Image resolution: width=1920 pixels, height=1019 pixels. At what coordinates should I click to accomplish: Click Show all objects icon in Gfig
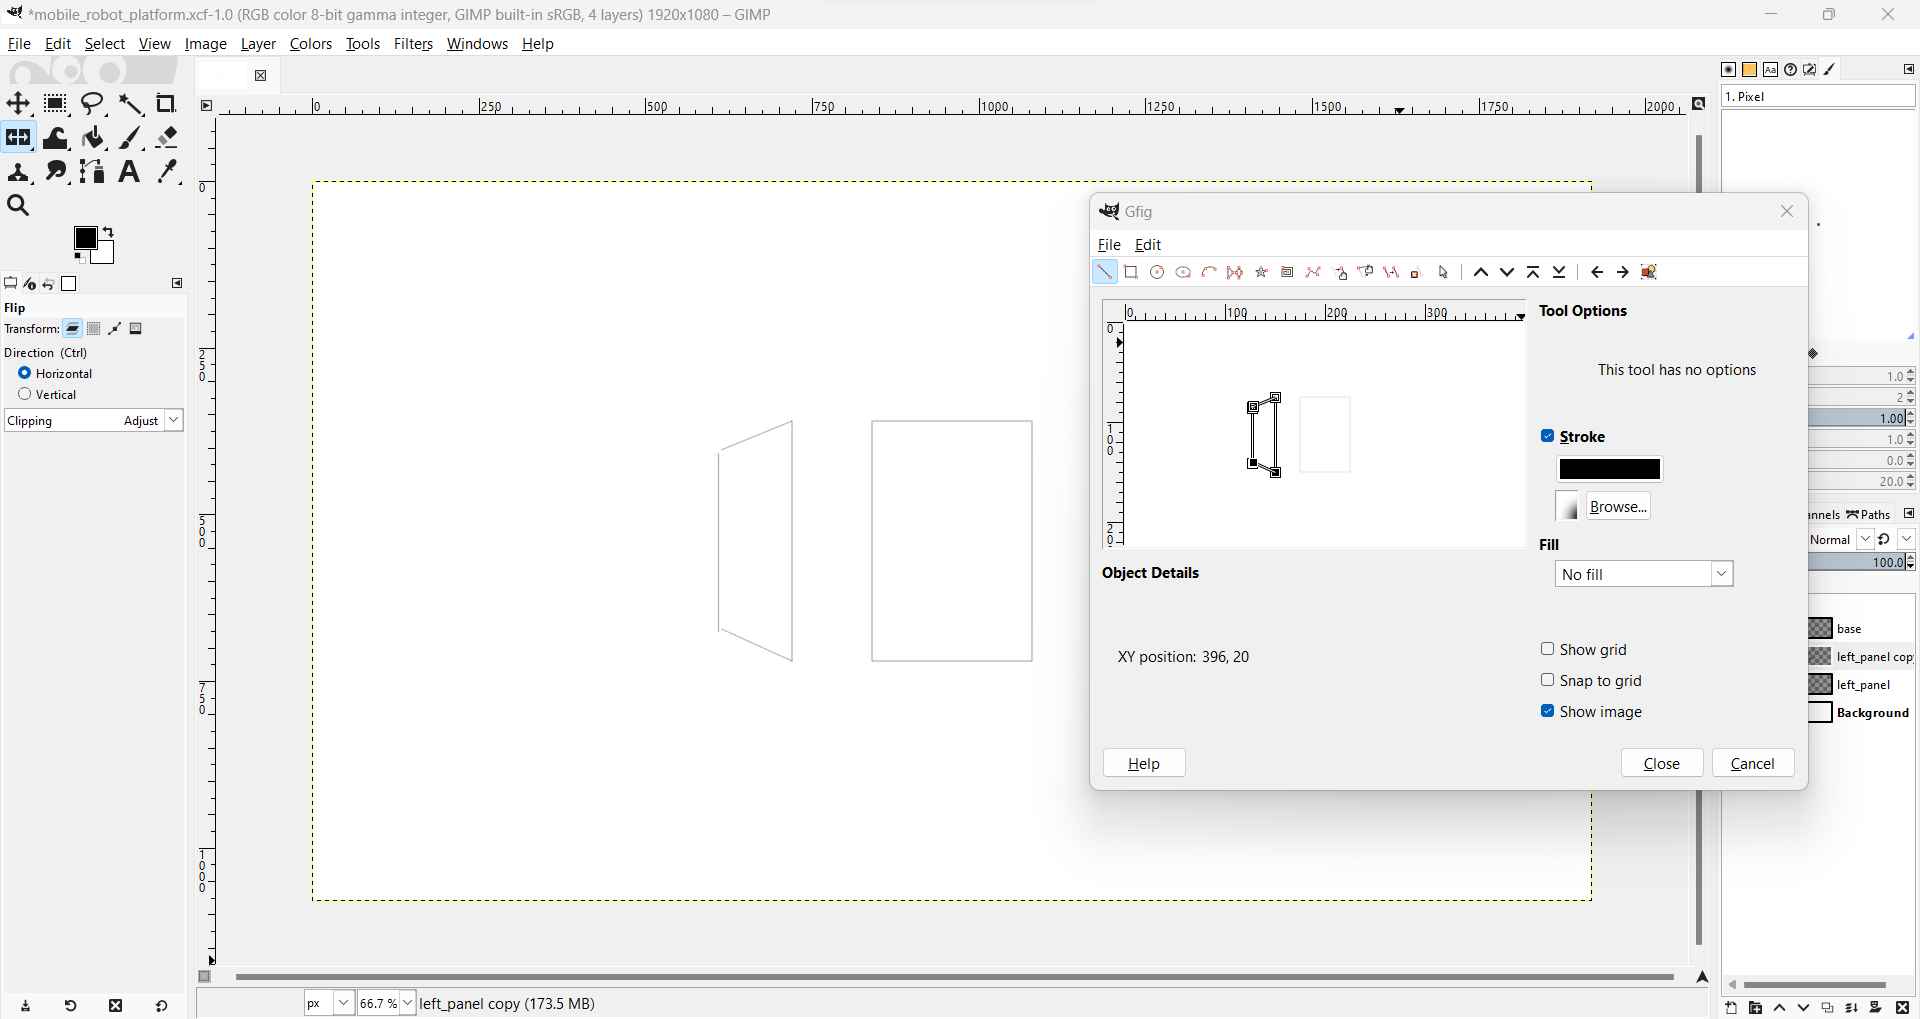click(x=1651, y=273)
